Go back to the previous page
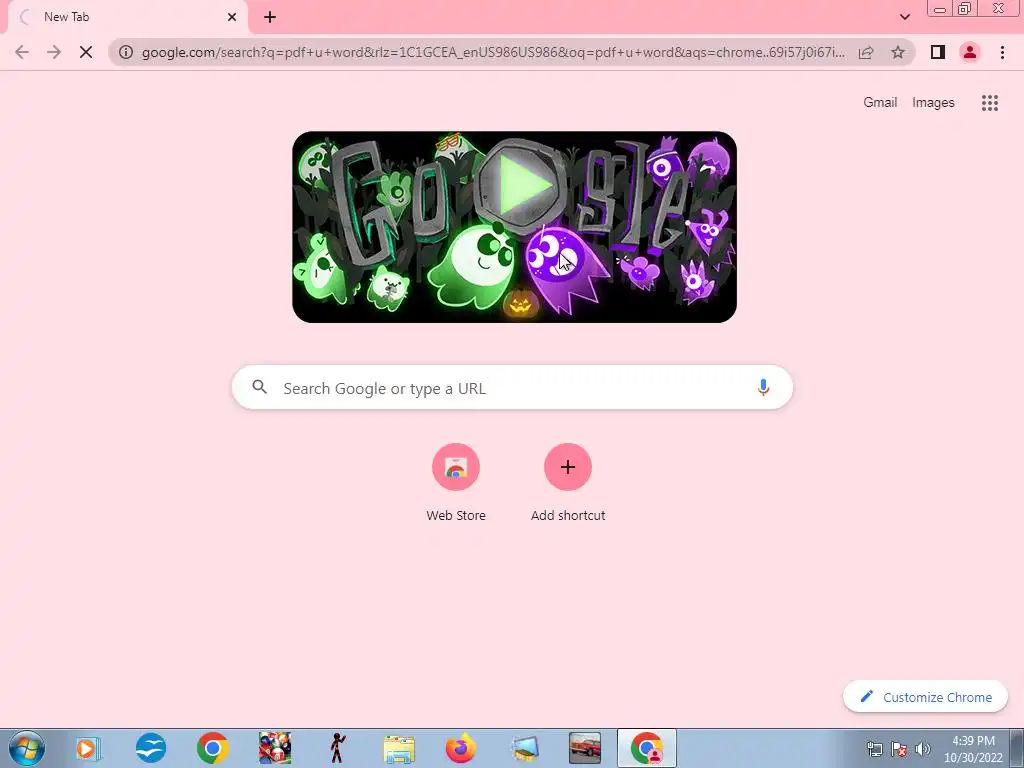 tap(22, 52)
